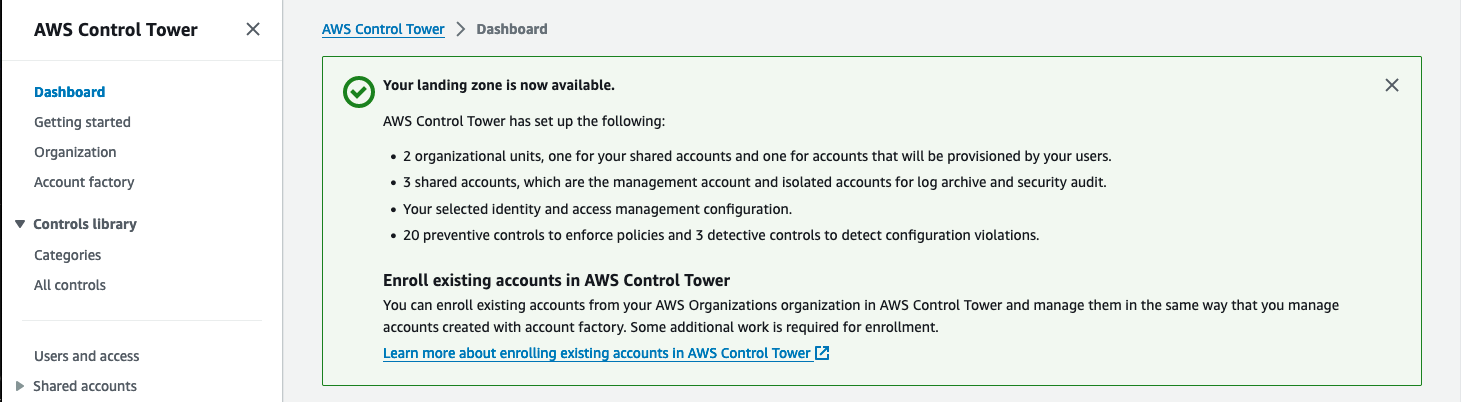Click AWS Control Tower sidebar title
Viewport: 1461px width, 402px height.
pos(116,30)
